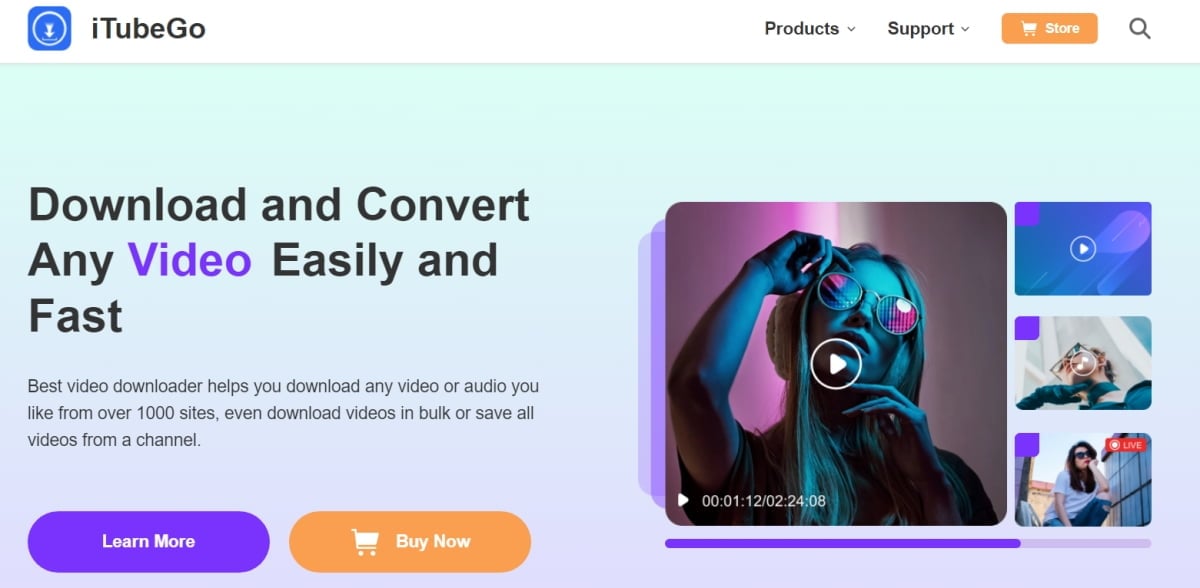The image size is (1200, 588).
Task: Click the iTubeGo brand name text
Action: pos(148,29)
